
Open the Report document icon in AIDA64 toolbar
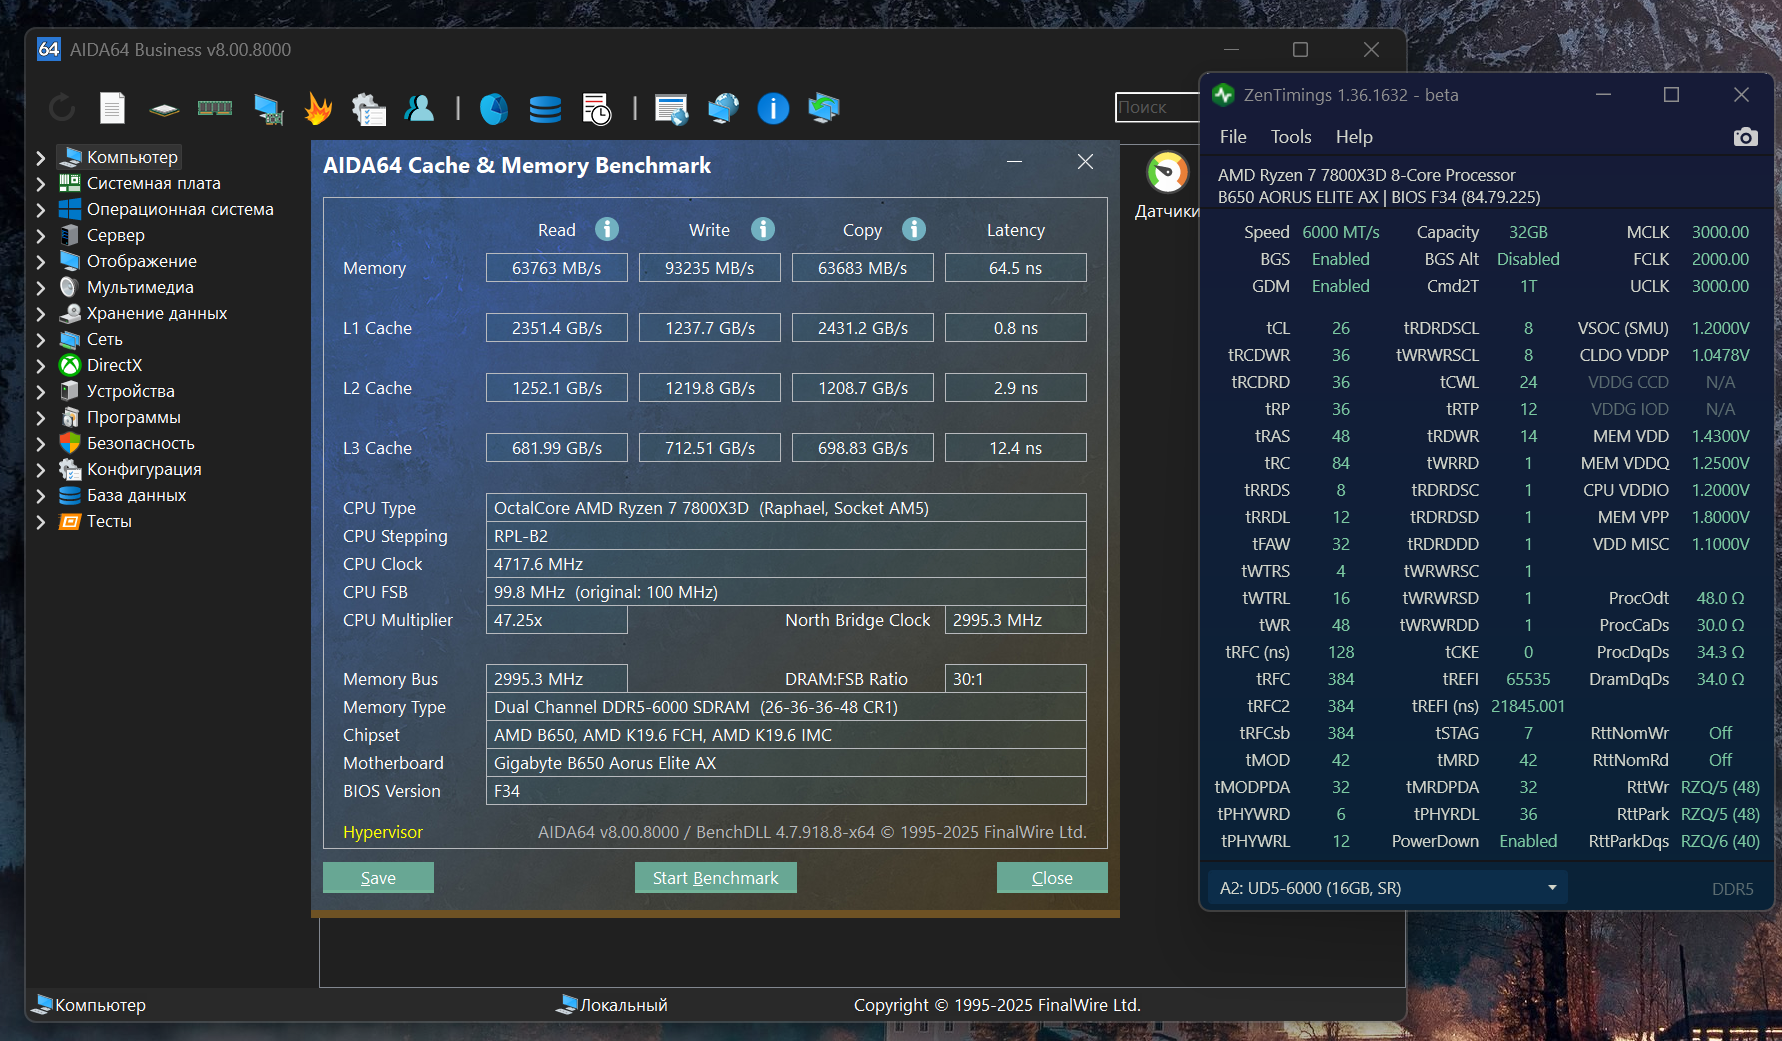click(112, 108)
